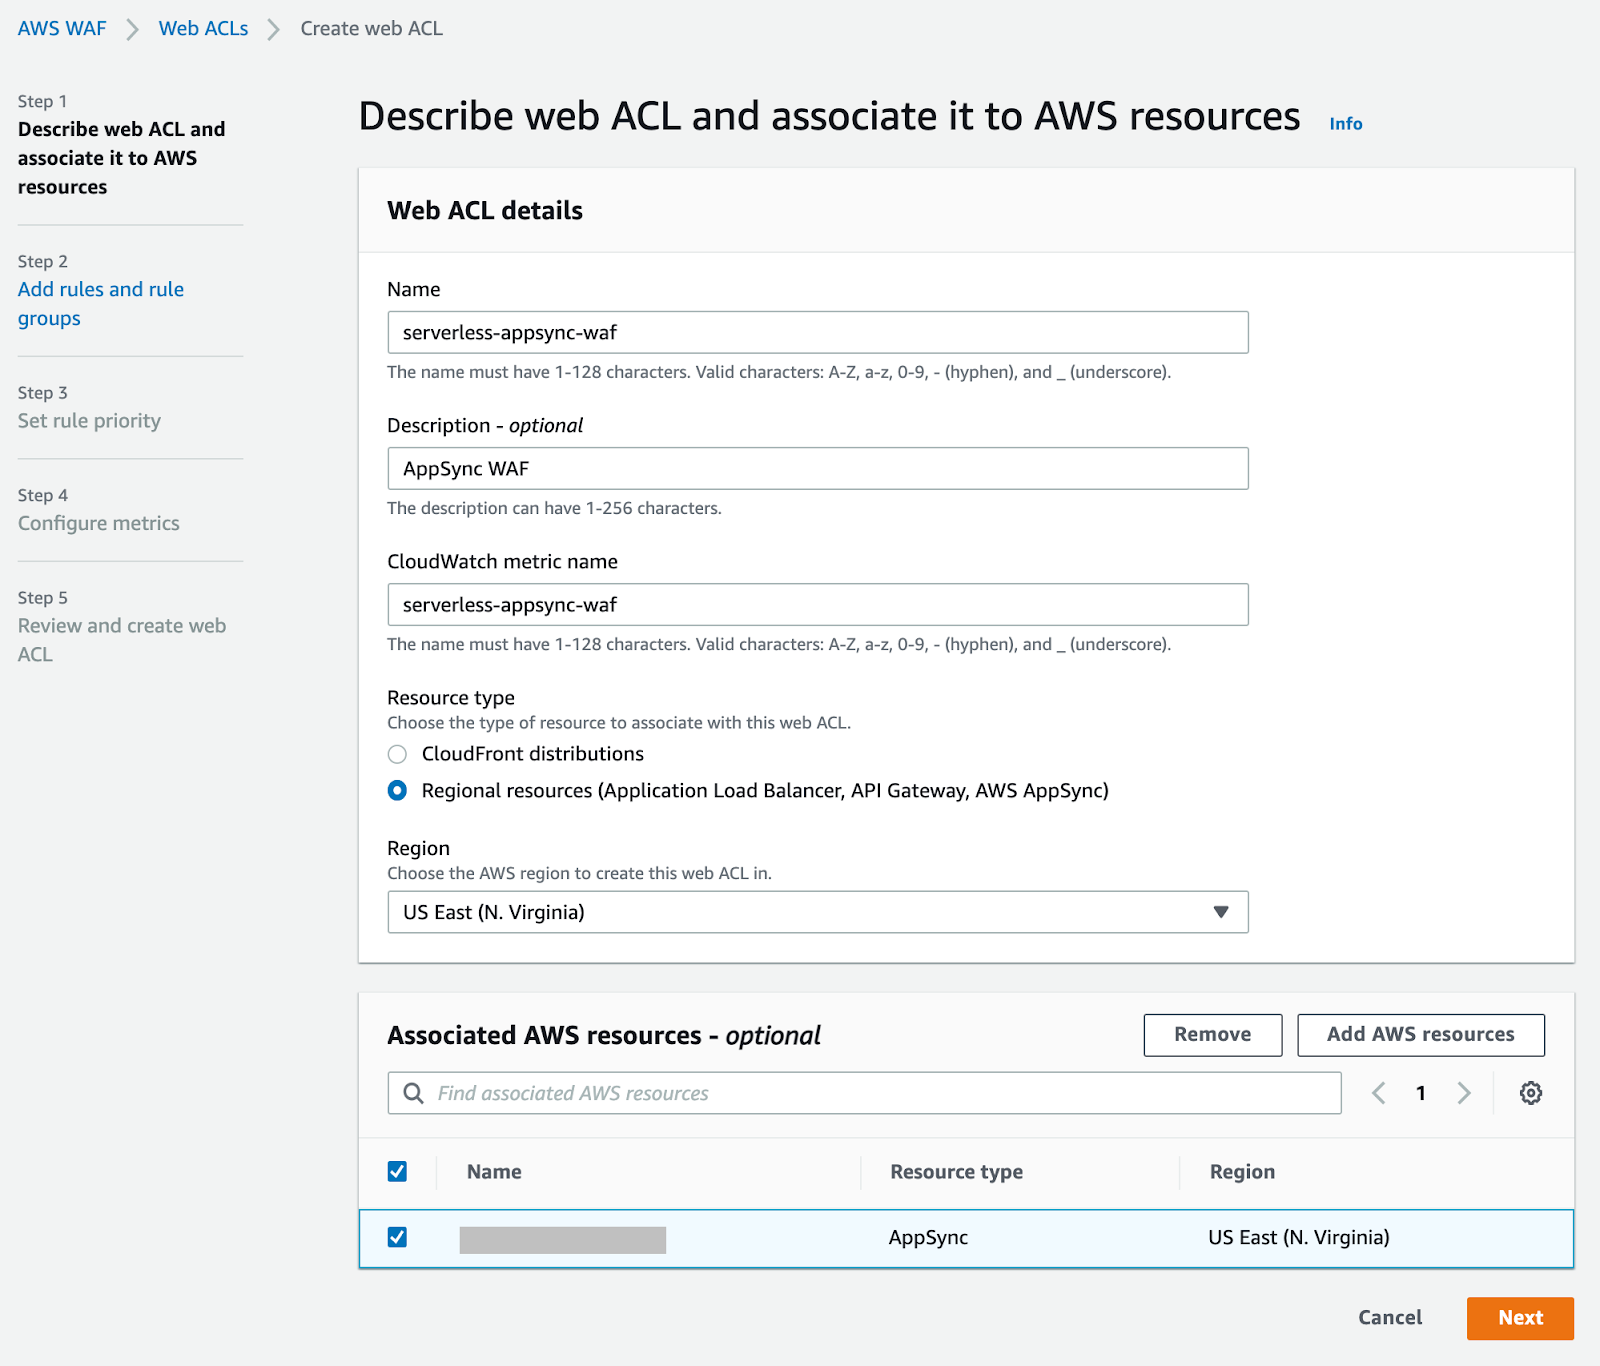The width and height of the screenshot is (1600, 1366).
Task: Click Add AWS resources button
Action: coord(1420,1035)
